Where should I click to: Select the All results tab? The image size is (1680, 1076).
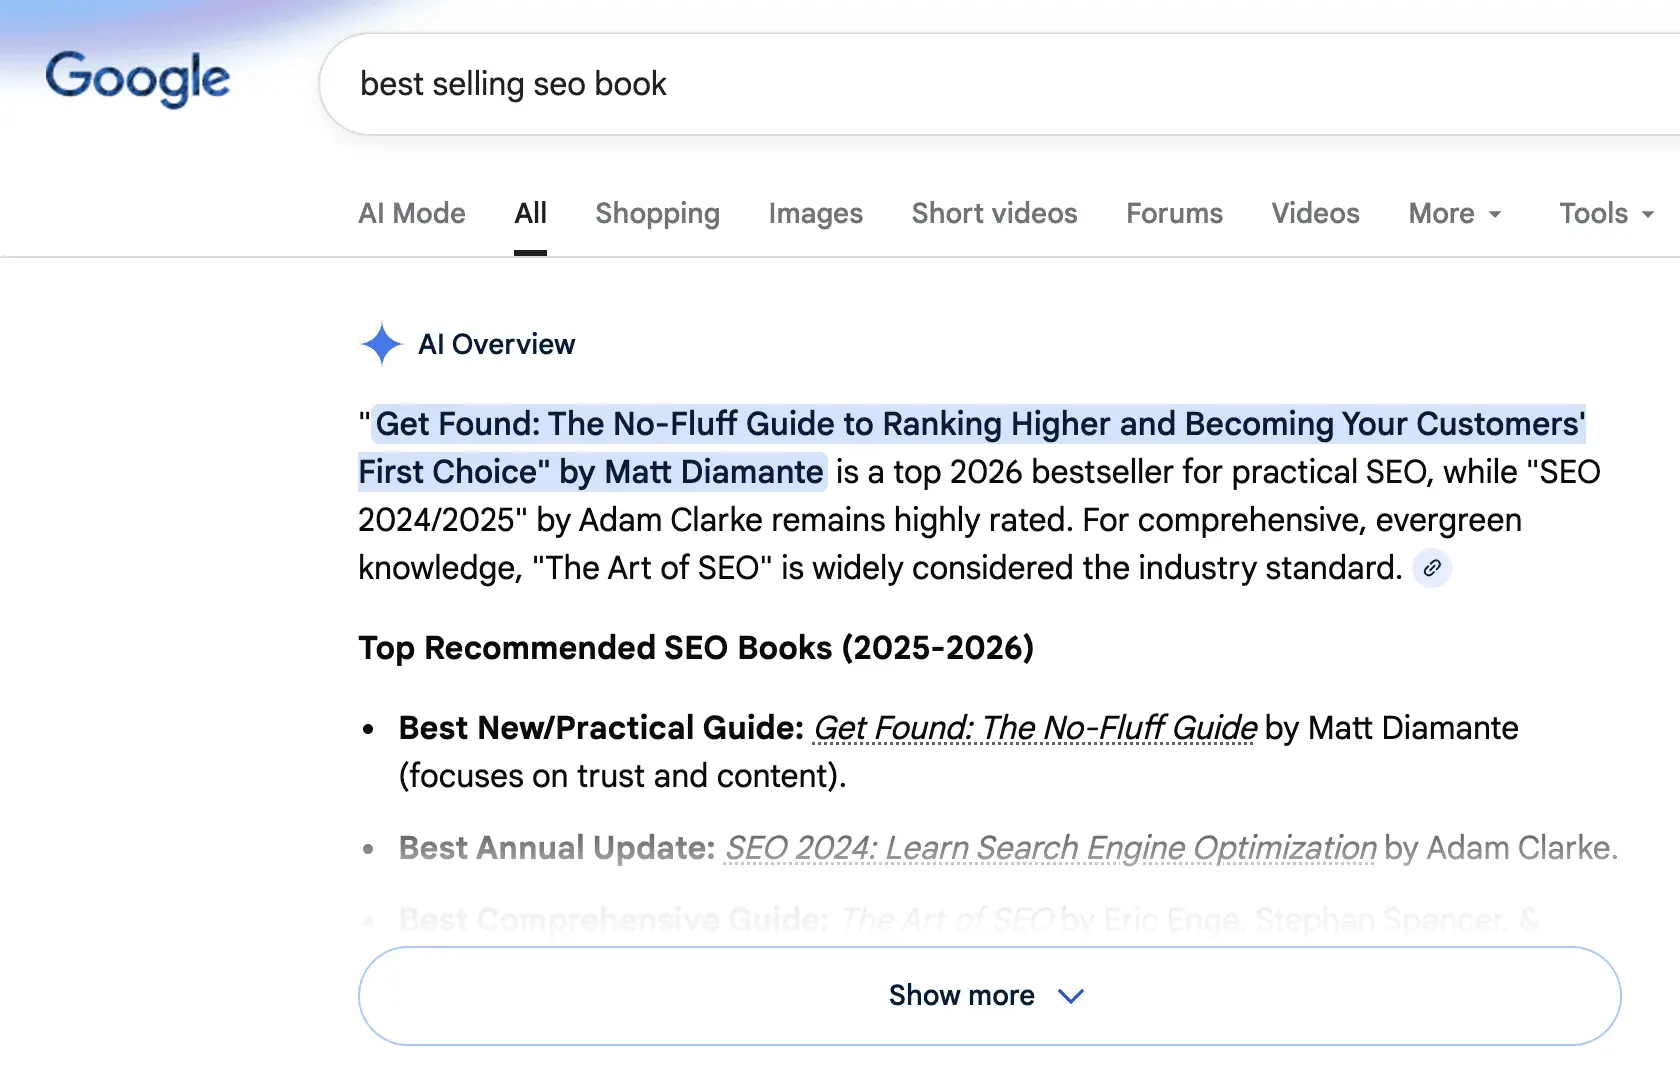(531, 213)
